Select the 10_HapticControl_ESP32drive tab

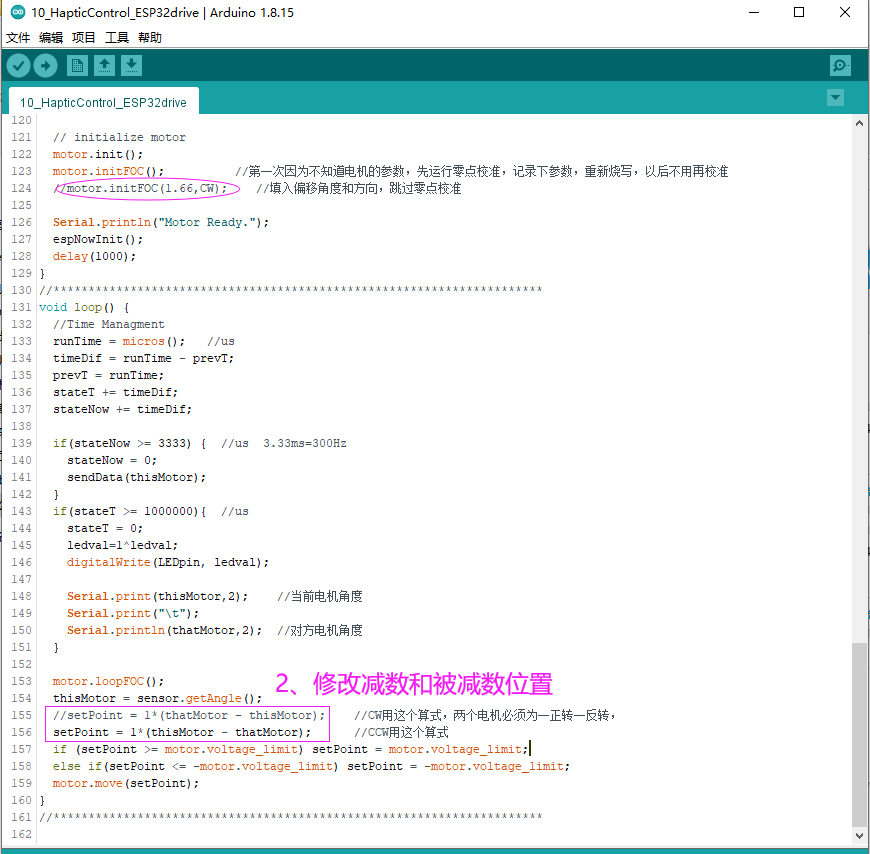click(x=103, y=101)
